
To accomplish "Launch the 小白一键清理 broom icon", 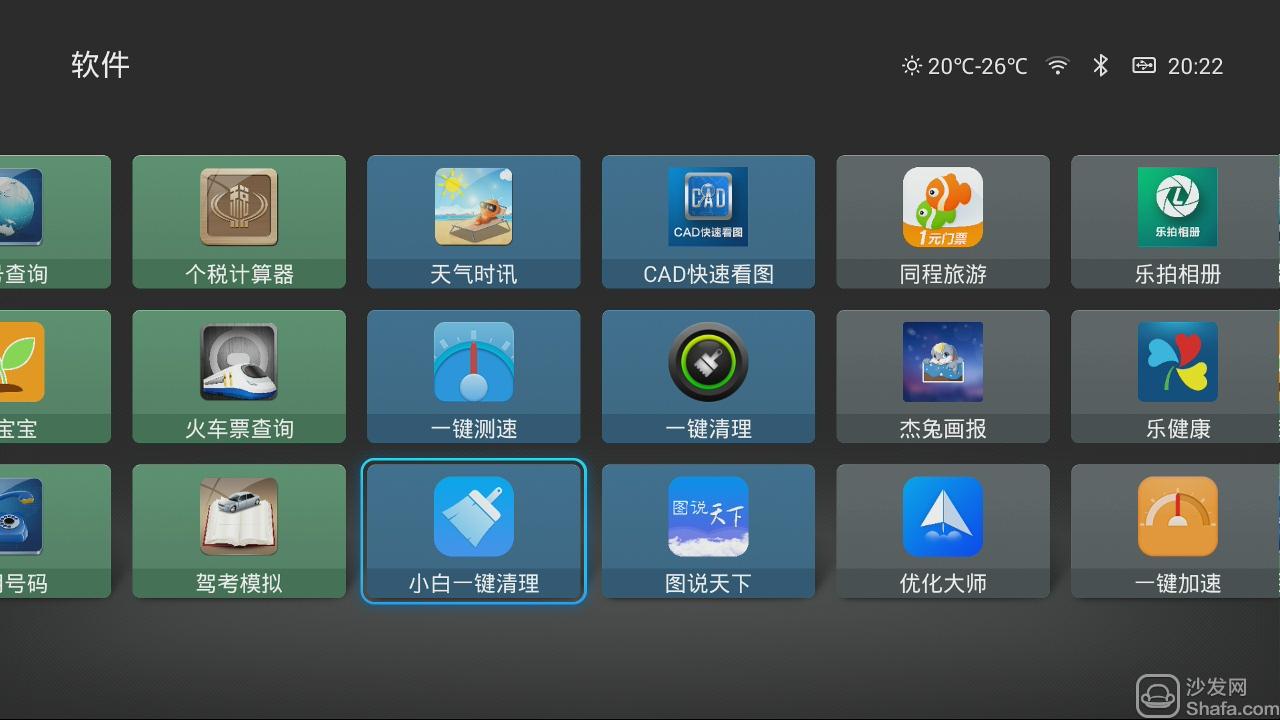I will (x=474, y=517).
